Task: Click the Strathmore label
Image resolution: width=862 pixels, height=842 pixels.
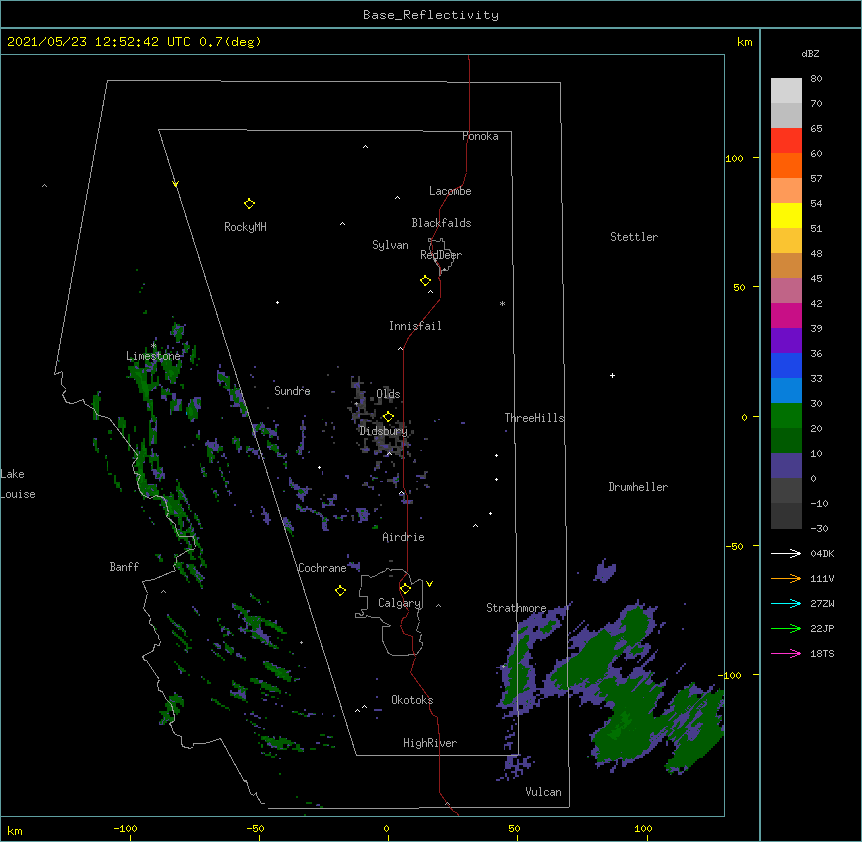Action: click(x=516, y=608)
